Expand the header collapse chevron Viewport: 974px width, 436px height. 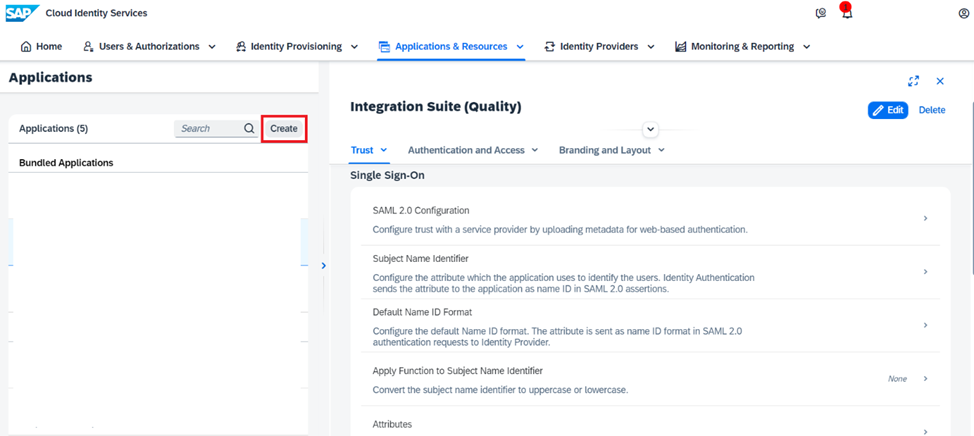point(650,129)
